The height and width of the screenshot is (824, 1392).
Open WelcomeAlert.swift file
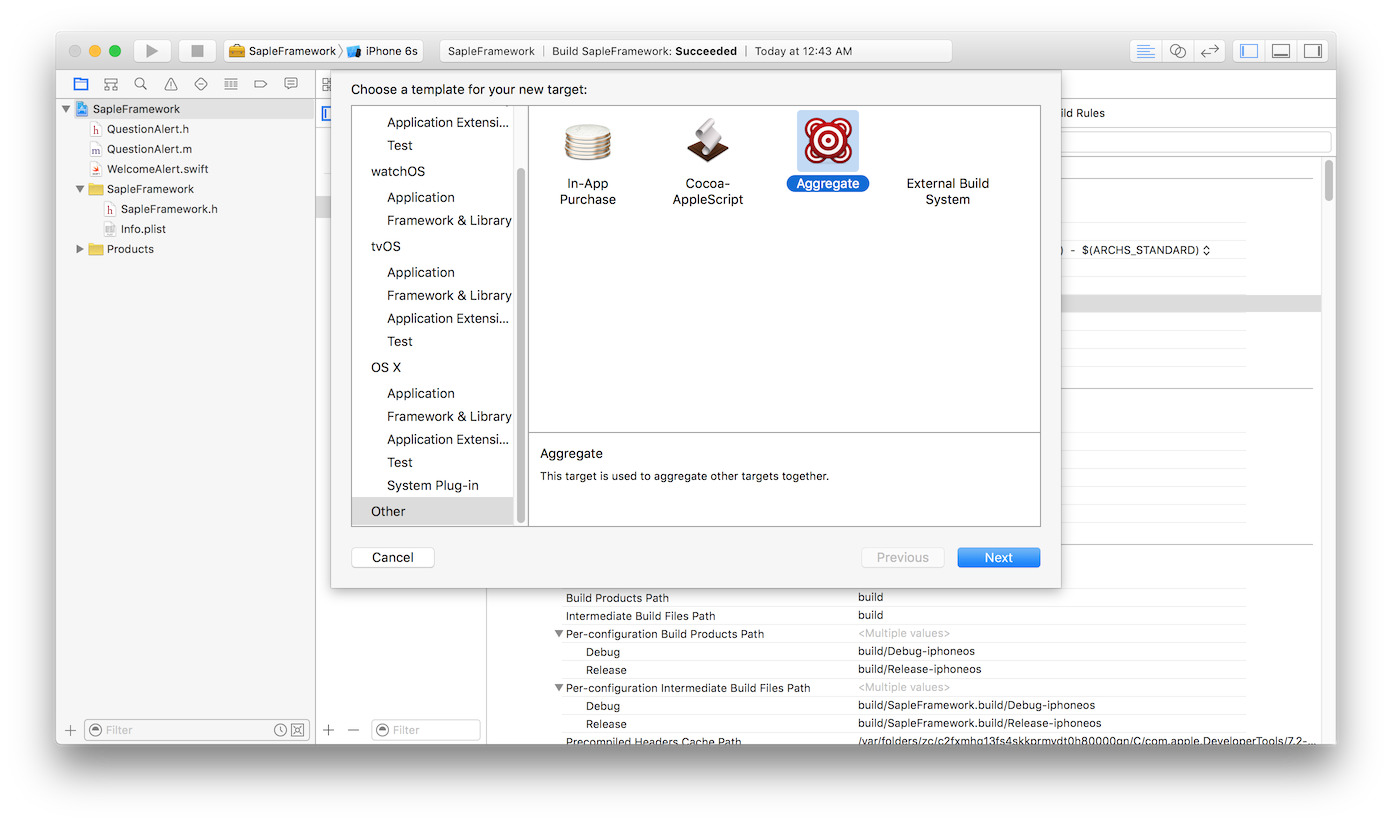pyautogui.click(x=158, y=169)
